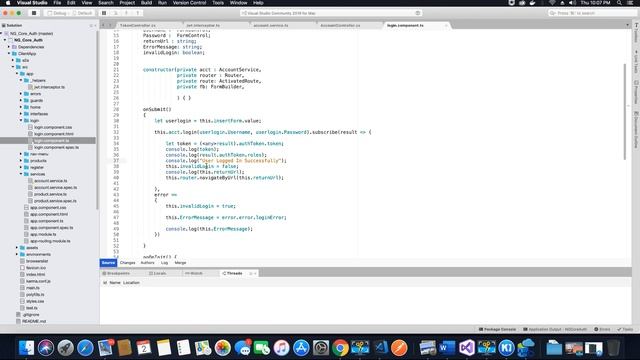Open Visual Studio Code from the Dock
Viewport: 640px width, 360px height.
pyautogui.click(x=380, y=348)
